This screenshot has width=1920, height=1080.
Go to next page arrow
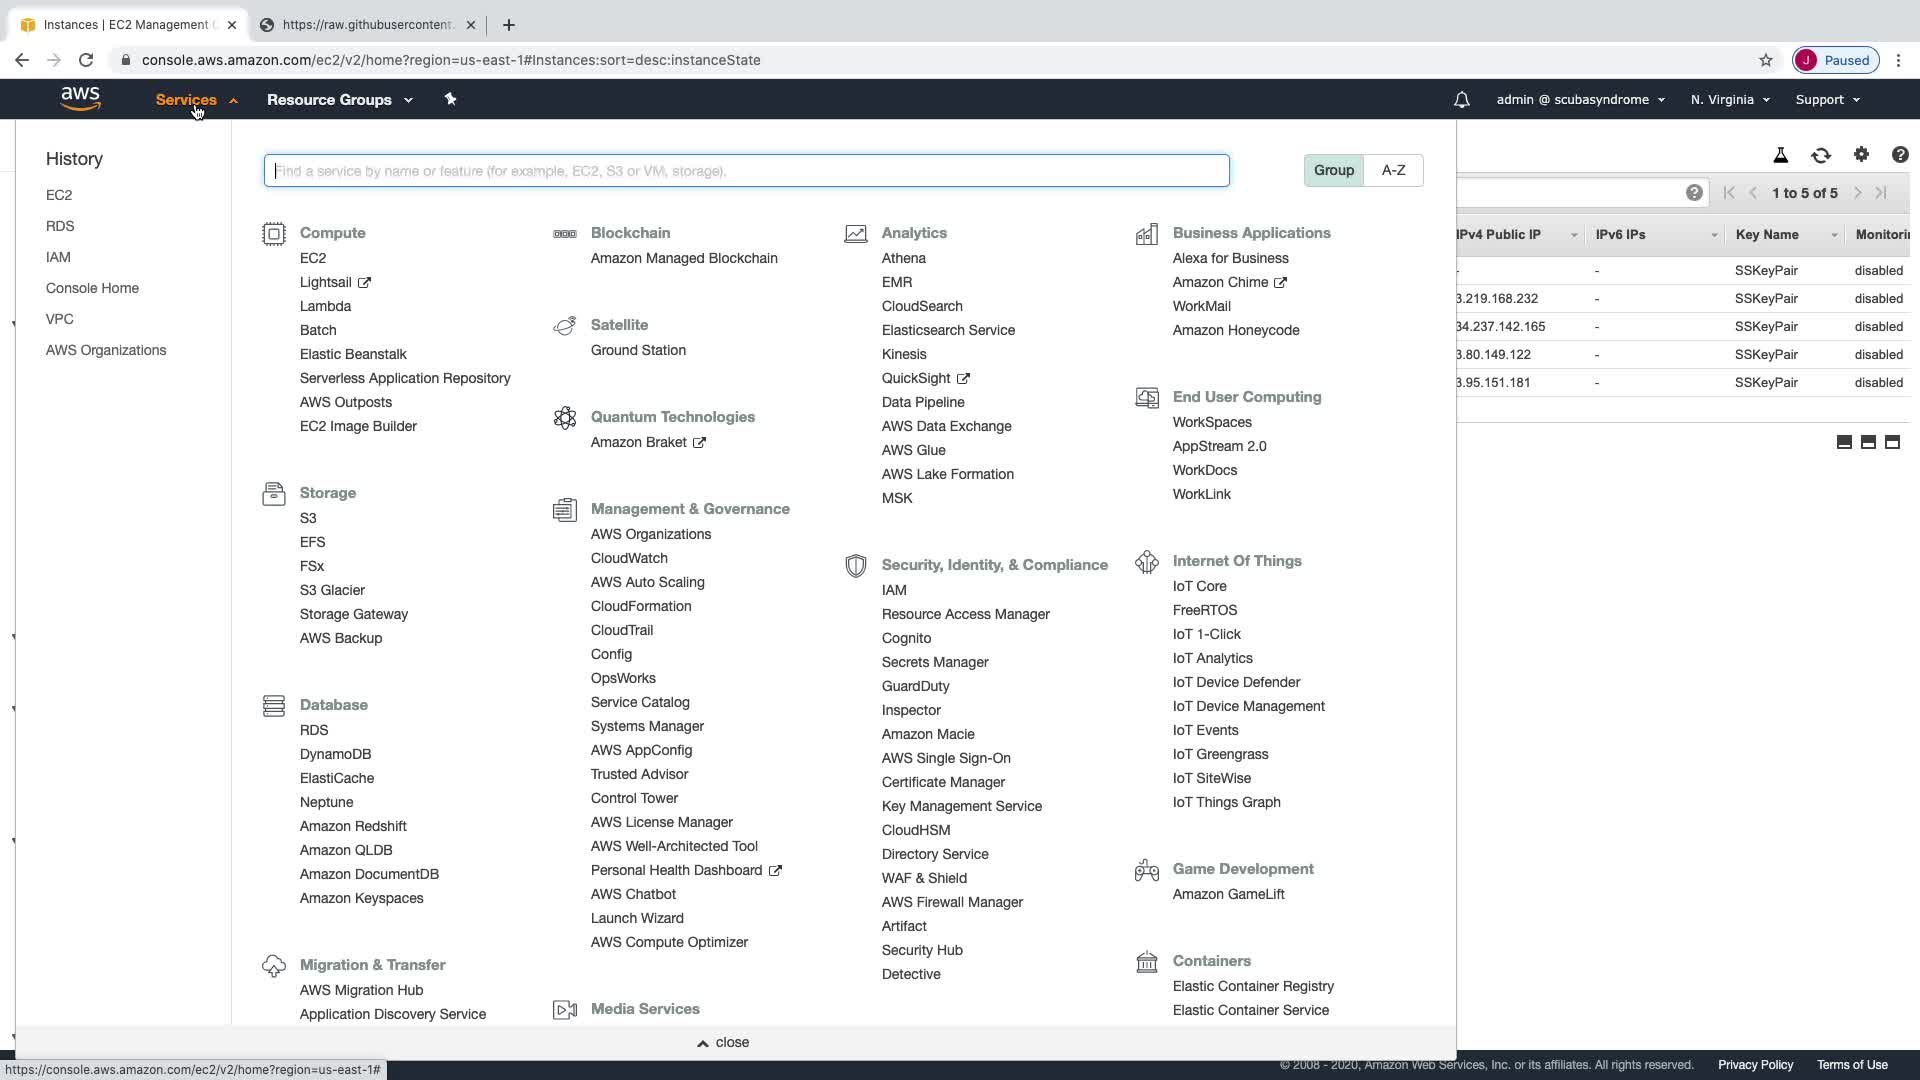click(1857, 193)
